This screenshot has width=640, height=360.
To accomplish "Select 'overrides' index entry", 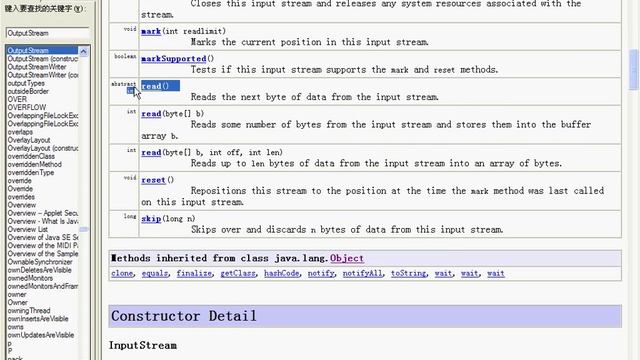I will click(21, 197).
